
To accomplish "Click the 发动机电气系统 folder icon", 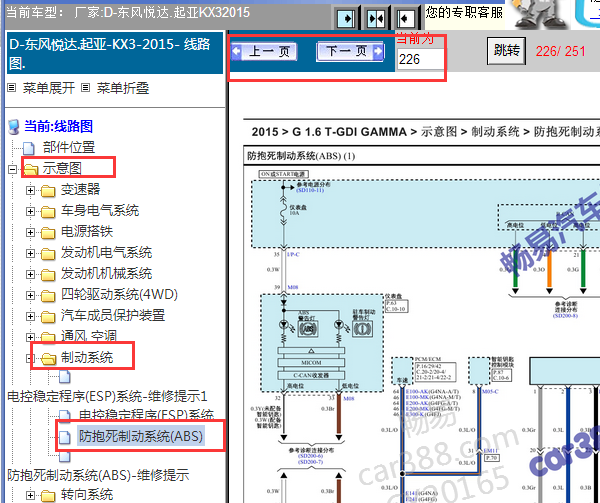I will tap(48, 254).
